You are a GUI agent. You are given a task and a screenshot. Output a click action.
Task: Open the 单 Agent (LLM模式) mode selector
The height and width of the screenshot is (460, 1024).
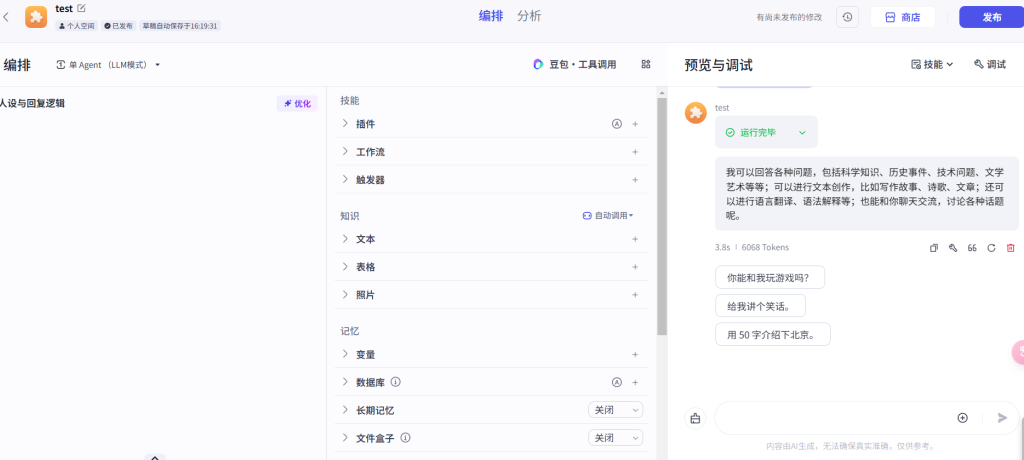point(108,65)
